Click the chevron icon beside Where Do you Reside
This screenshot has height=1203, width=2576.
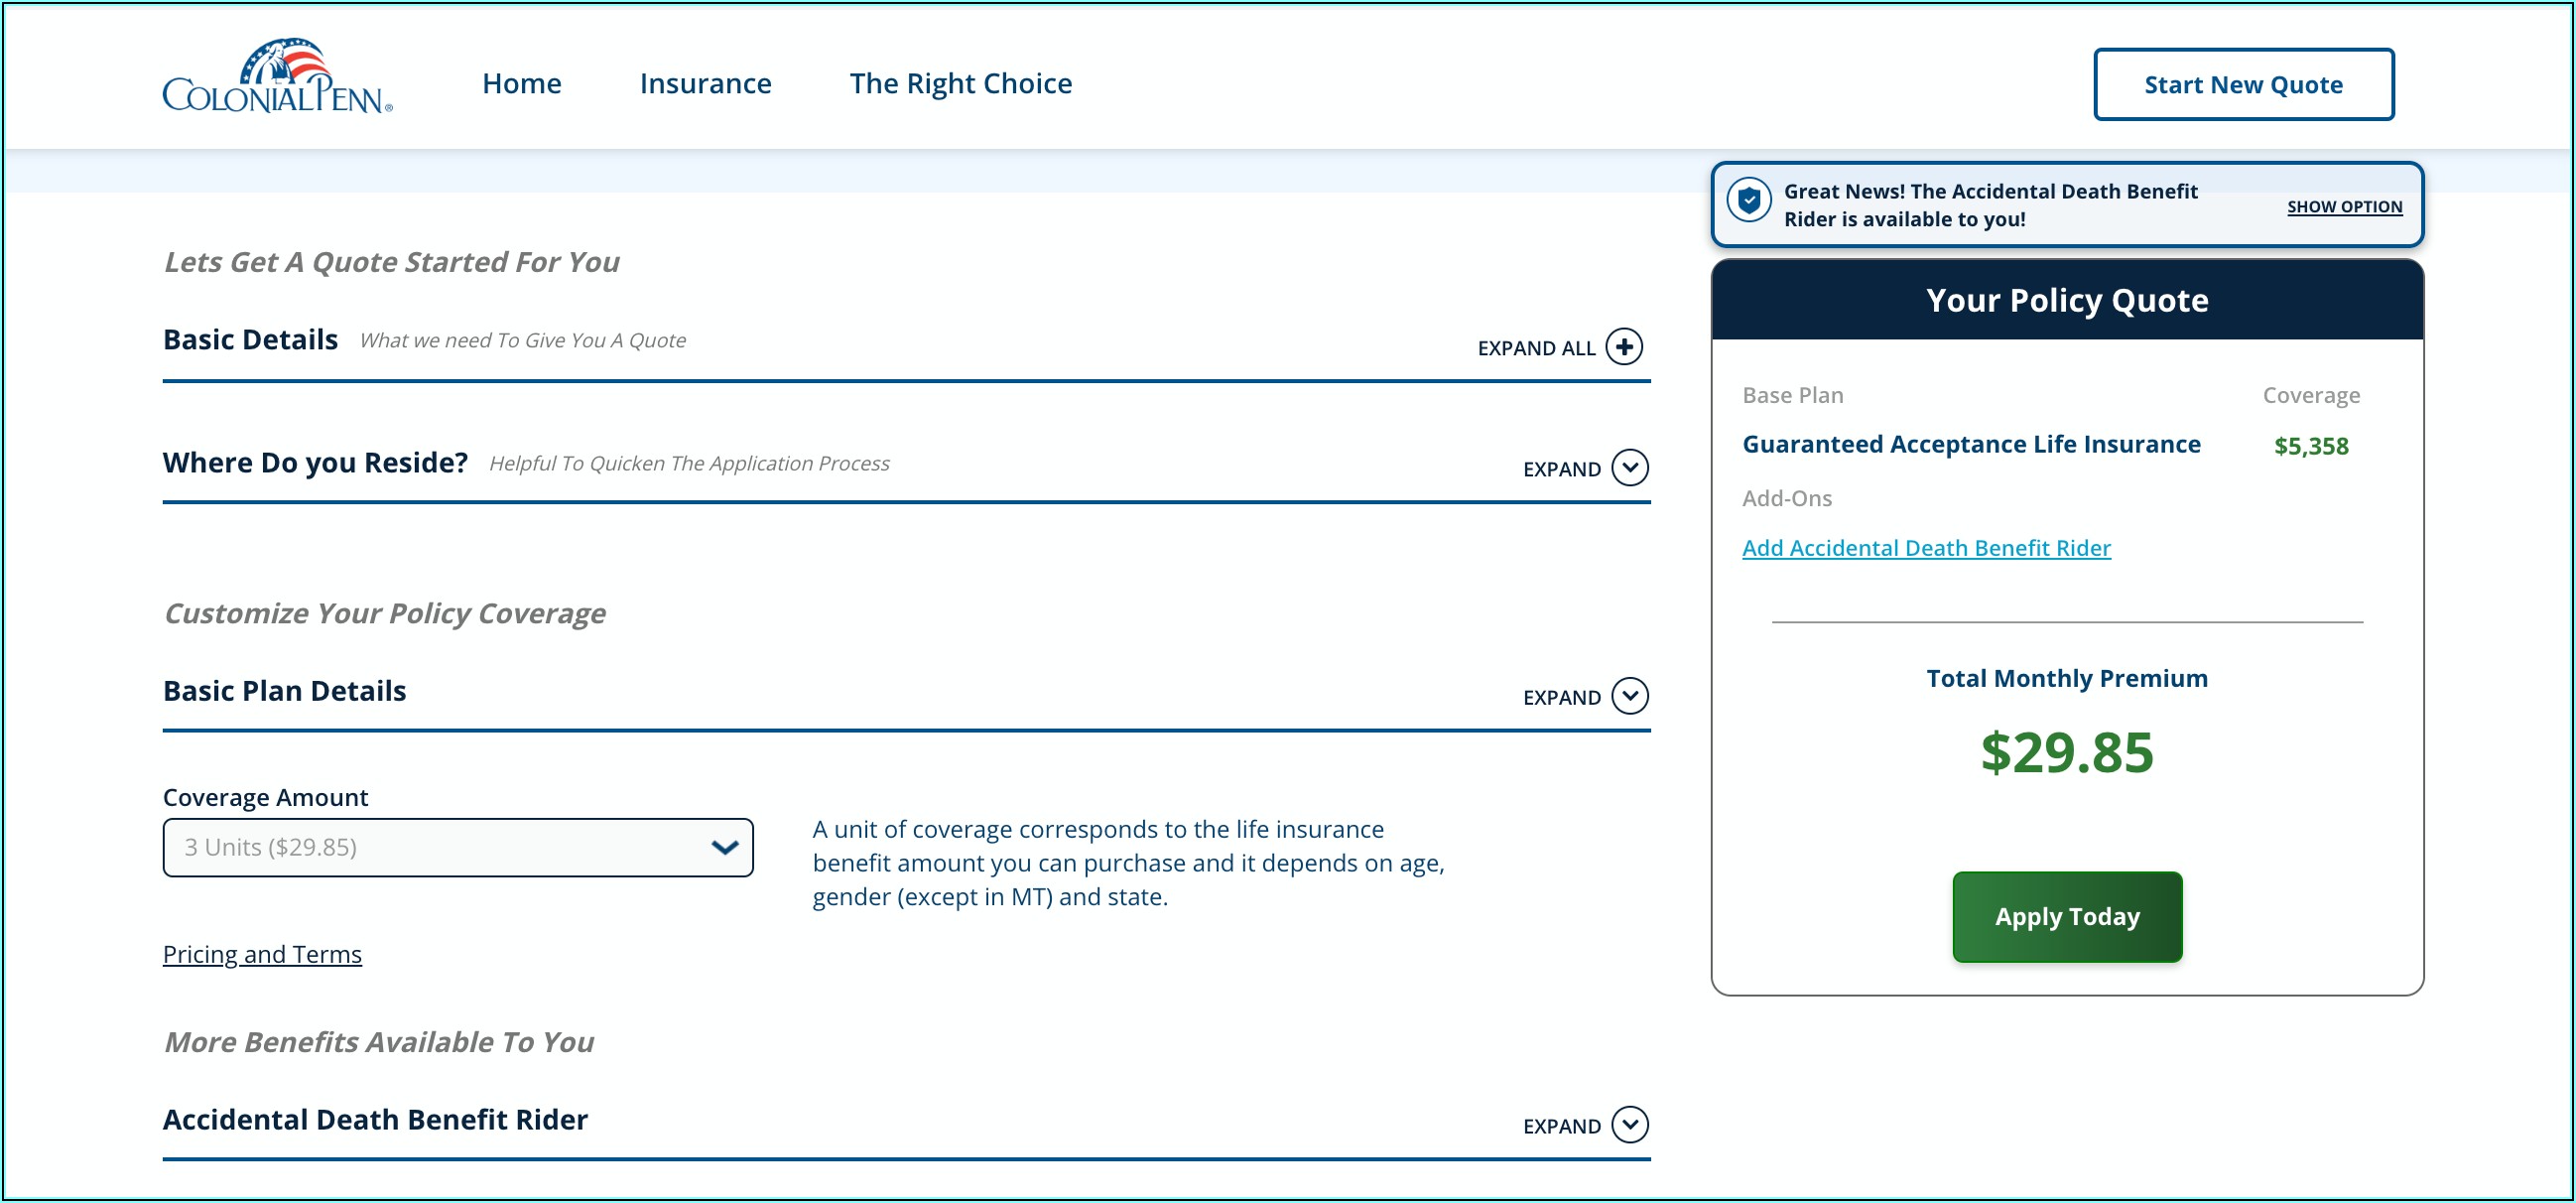pos(1630,468)
